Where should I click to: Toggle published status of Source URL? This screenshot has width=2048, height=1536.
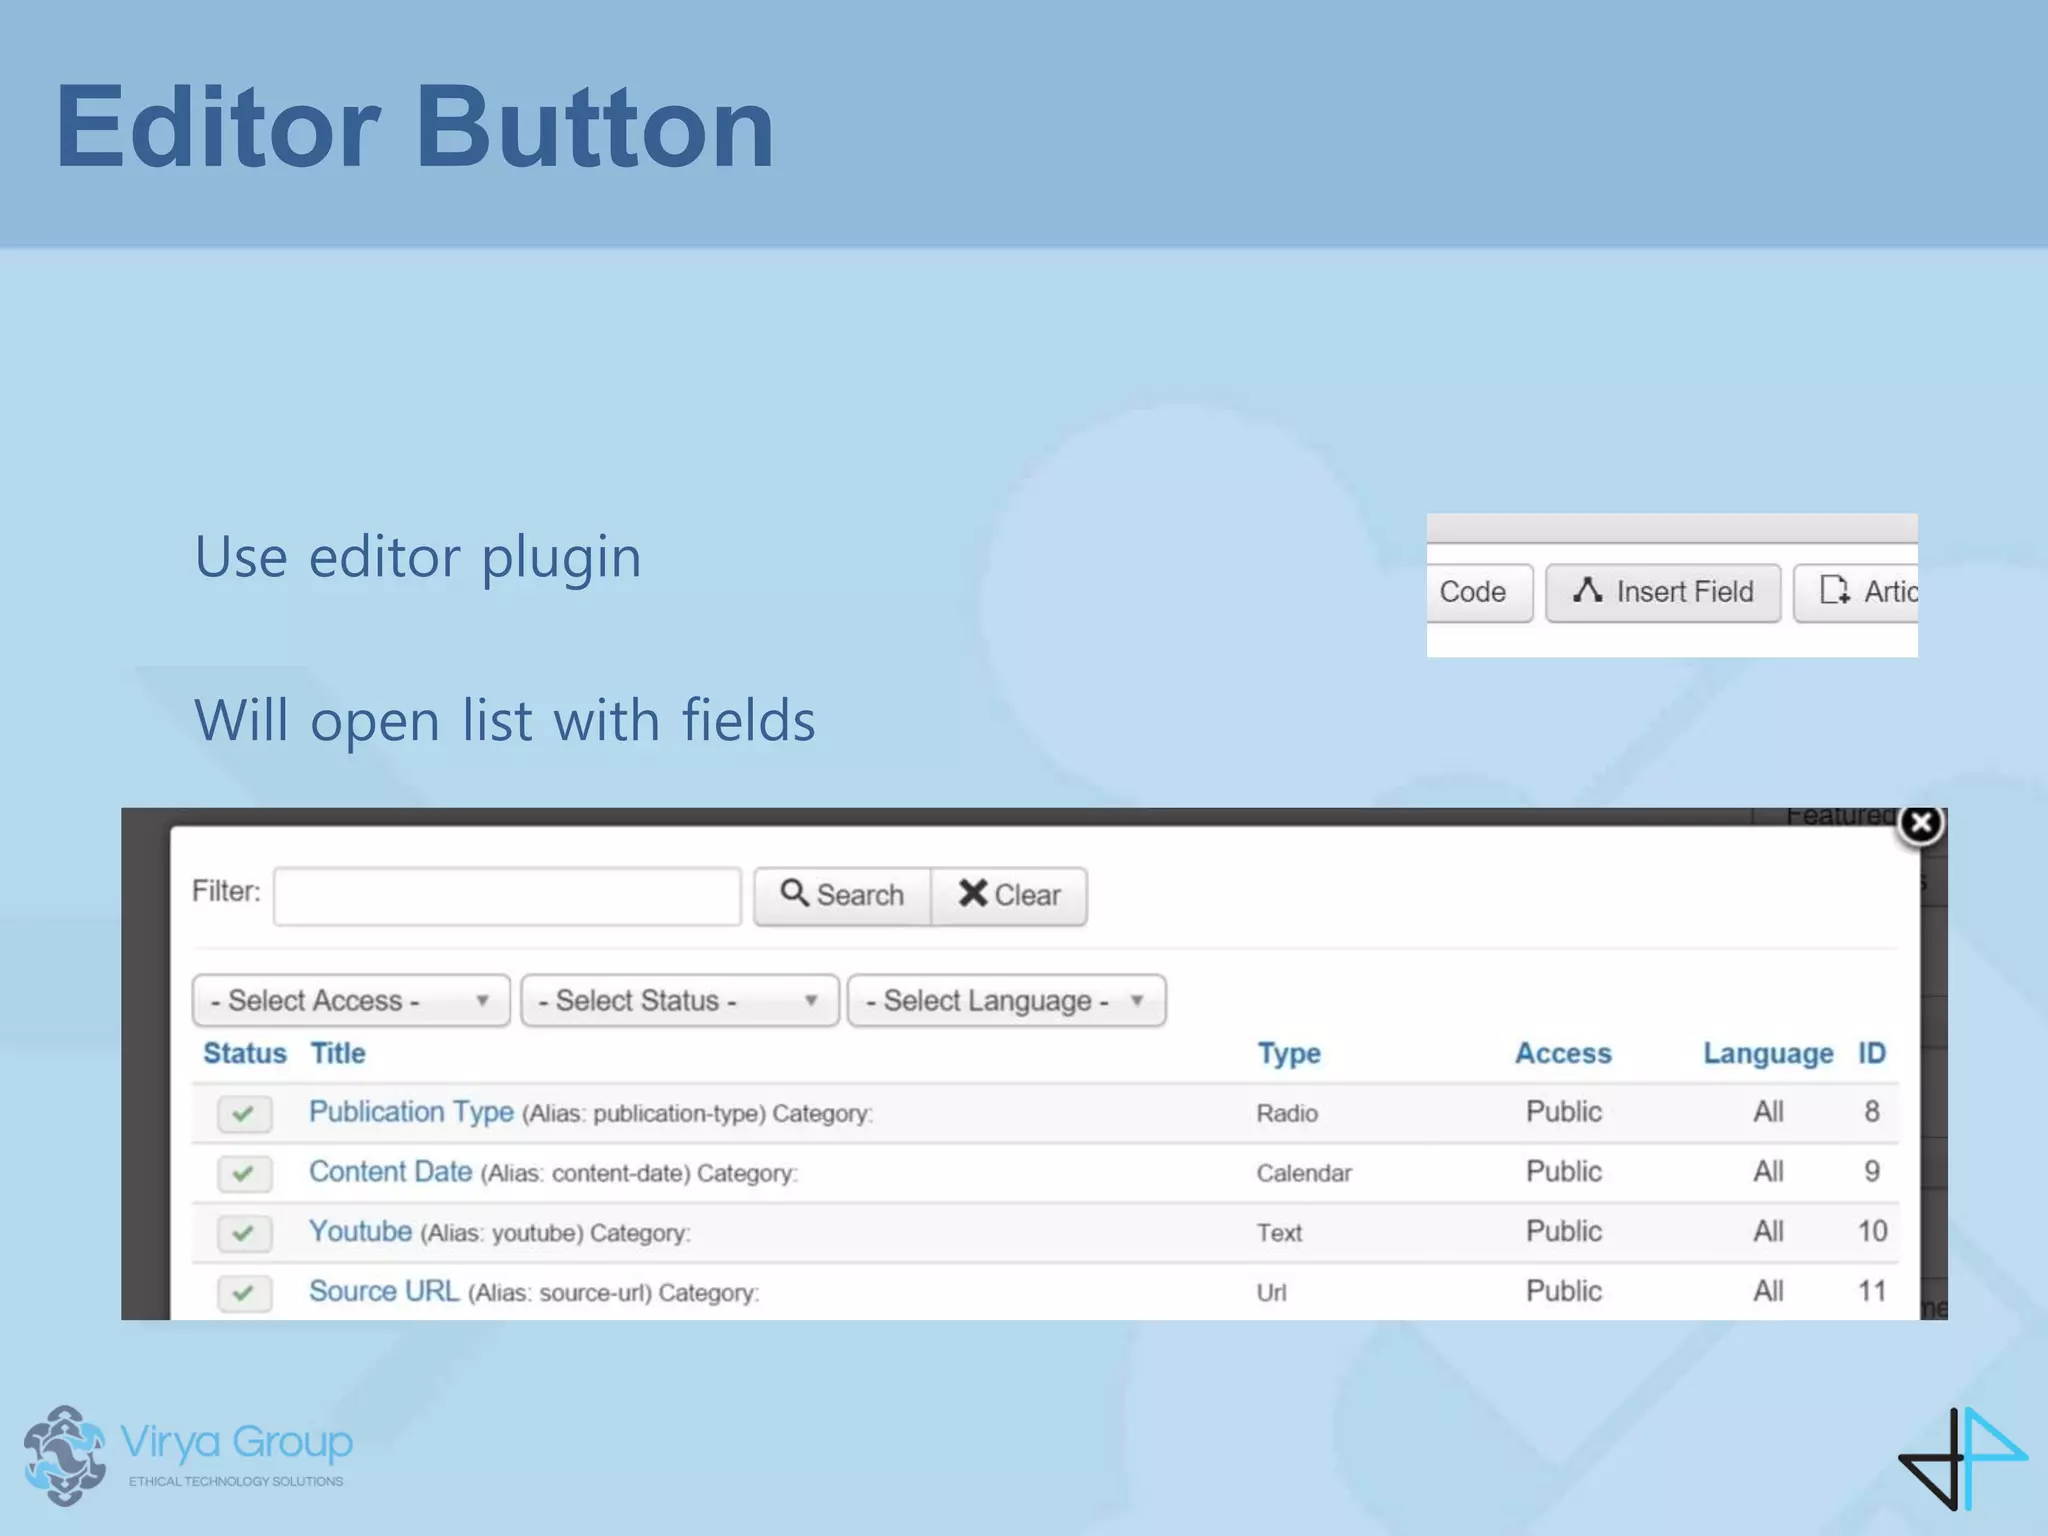[x=245, y=1293]
